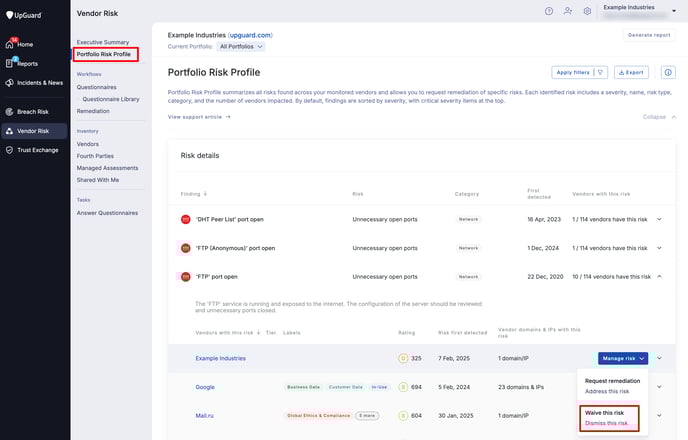Click the Export button

[631, 72]
